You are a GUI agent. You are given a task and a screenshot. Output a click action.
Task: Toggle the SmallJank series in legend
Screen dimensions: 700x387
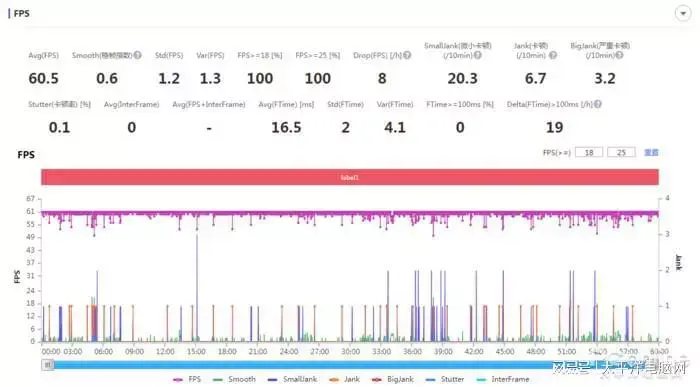[x=292, y=379]
